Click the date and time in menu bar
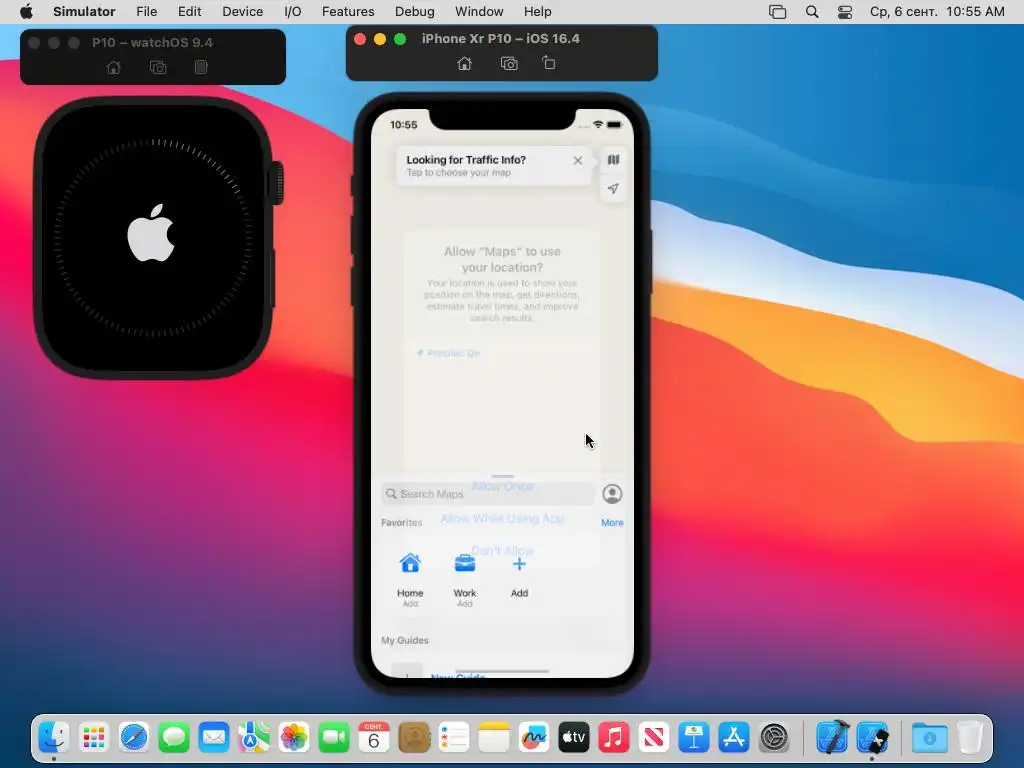The width and height of the screenshot is (1024, 768). [x=937, y=12]
